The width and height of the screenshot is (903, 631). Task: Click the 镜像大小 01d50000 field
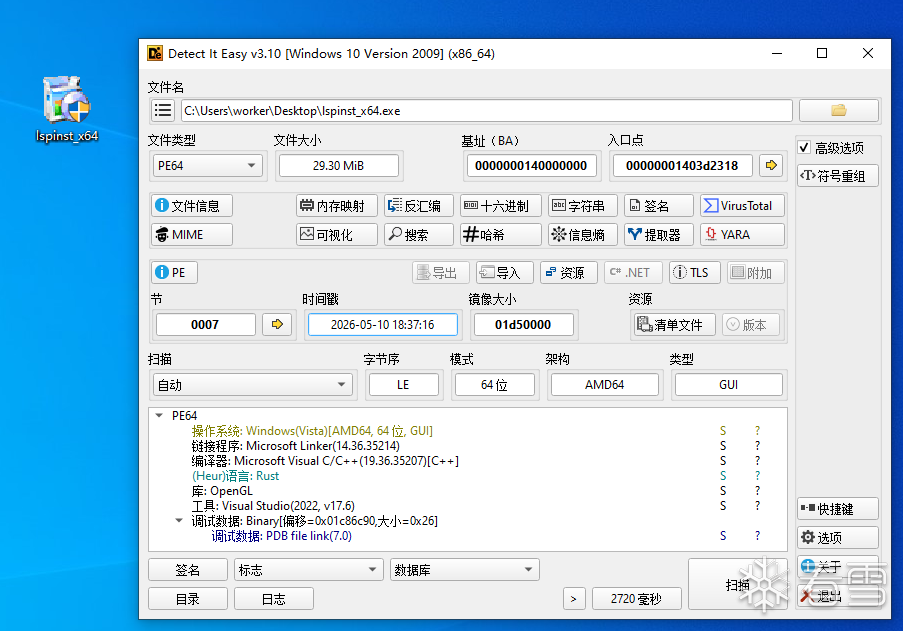click(x=523, y=325)
